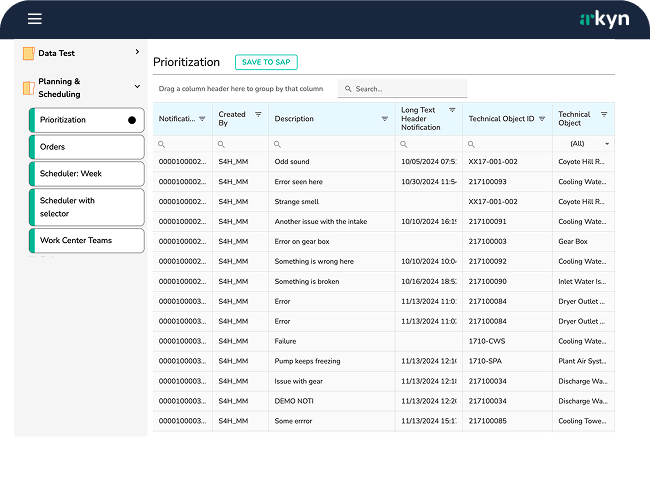Image resolution: width=650 pixels, height=493 pixels.
Task: Click the magnifier icon in the Search box
Action: [x=348, y=89]
